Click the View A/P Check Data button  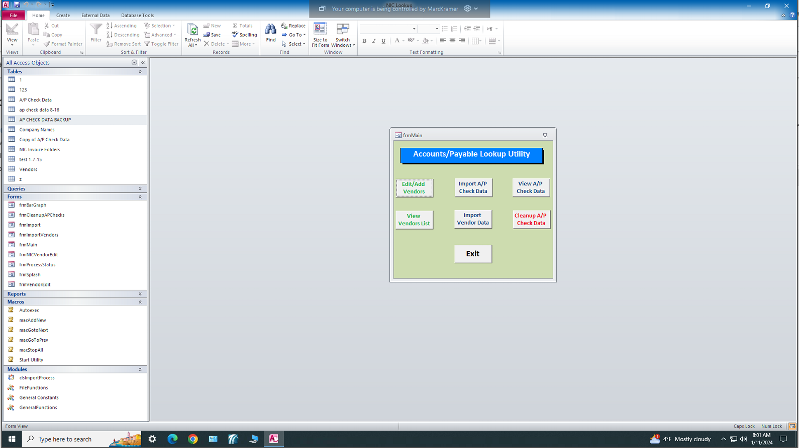[530, 187]
